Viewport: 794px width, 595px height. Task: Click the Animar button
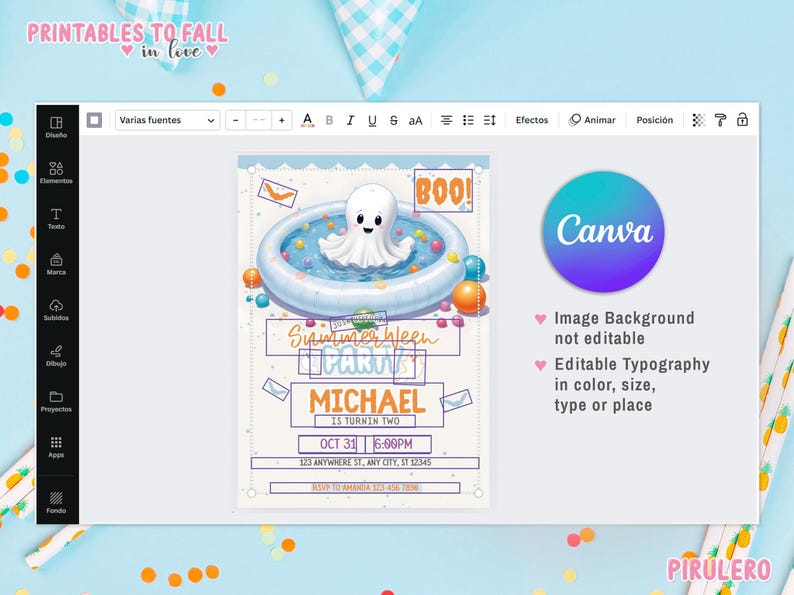click(592, 120)
